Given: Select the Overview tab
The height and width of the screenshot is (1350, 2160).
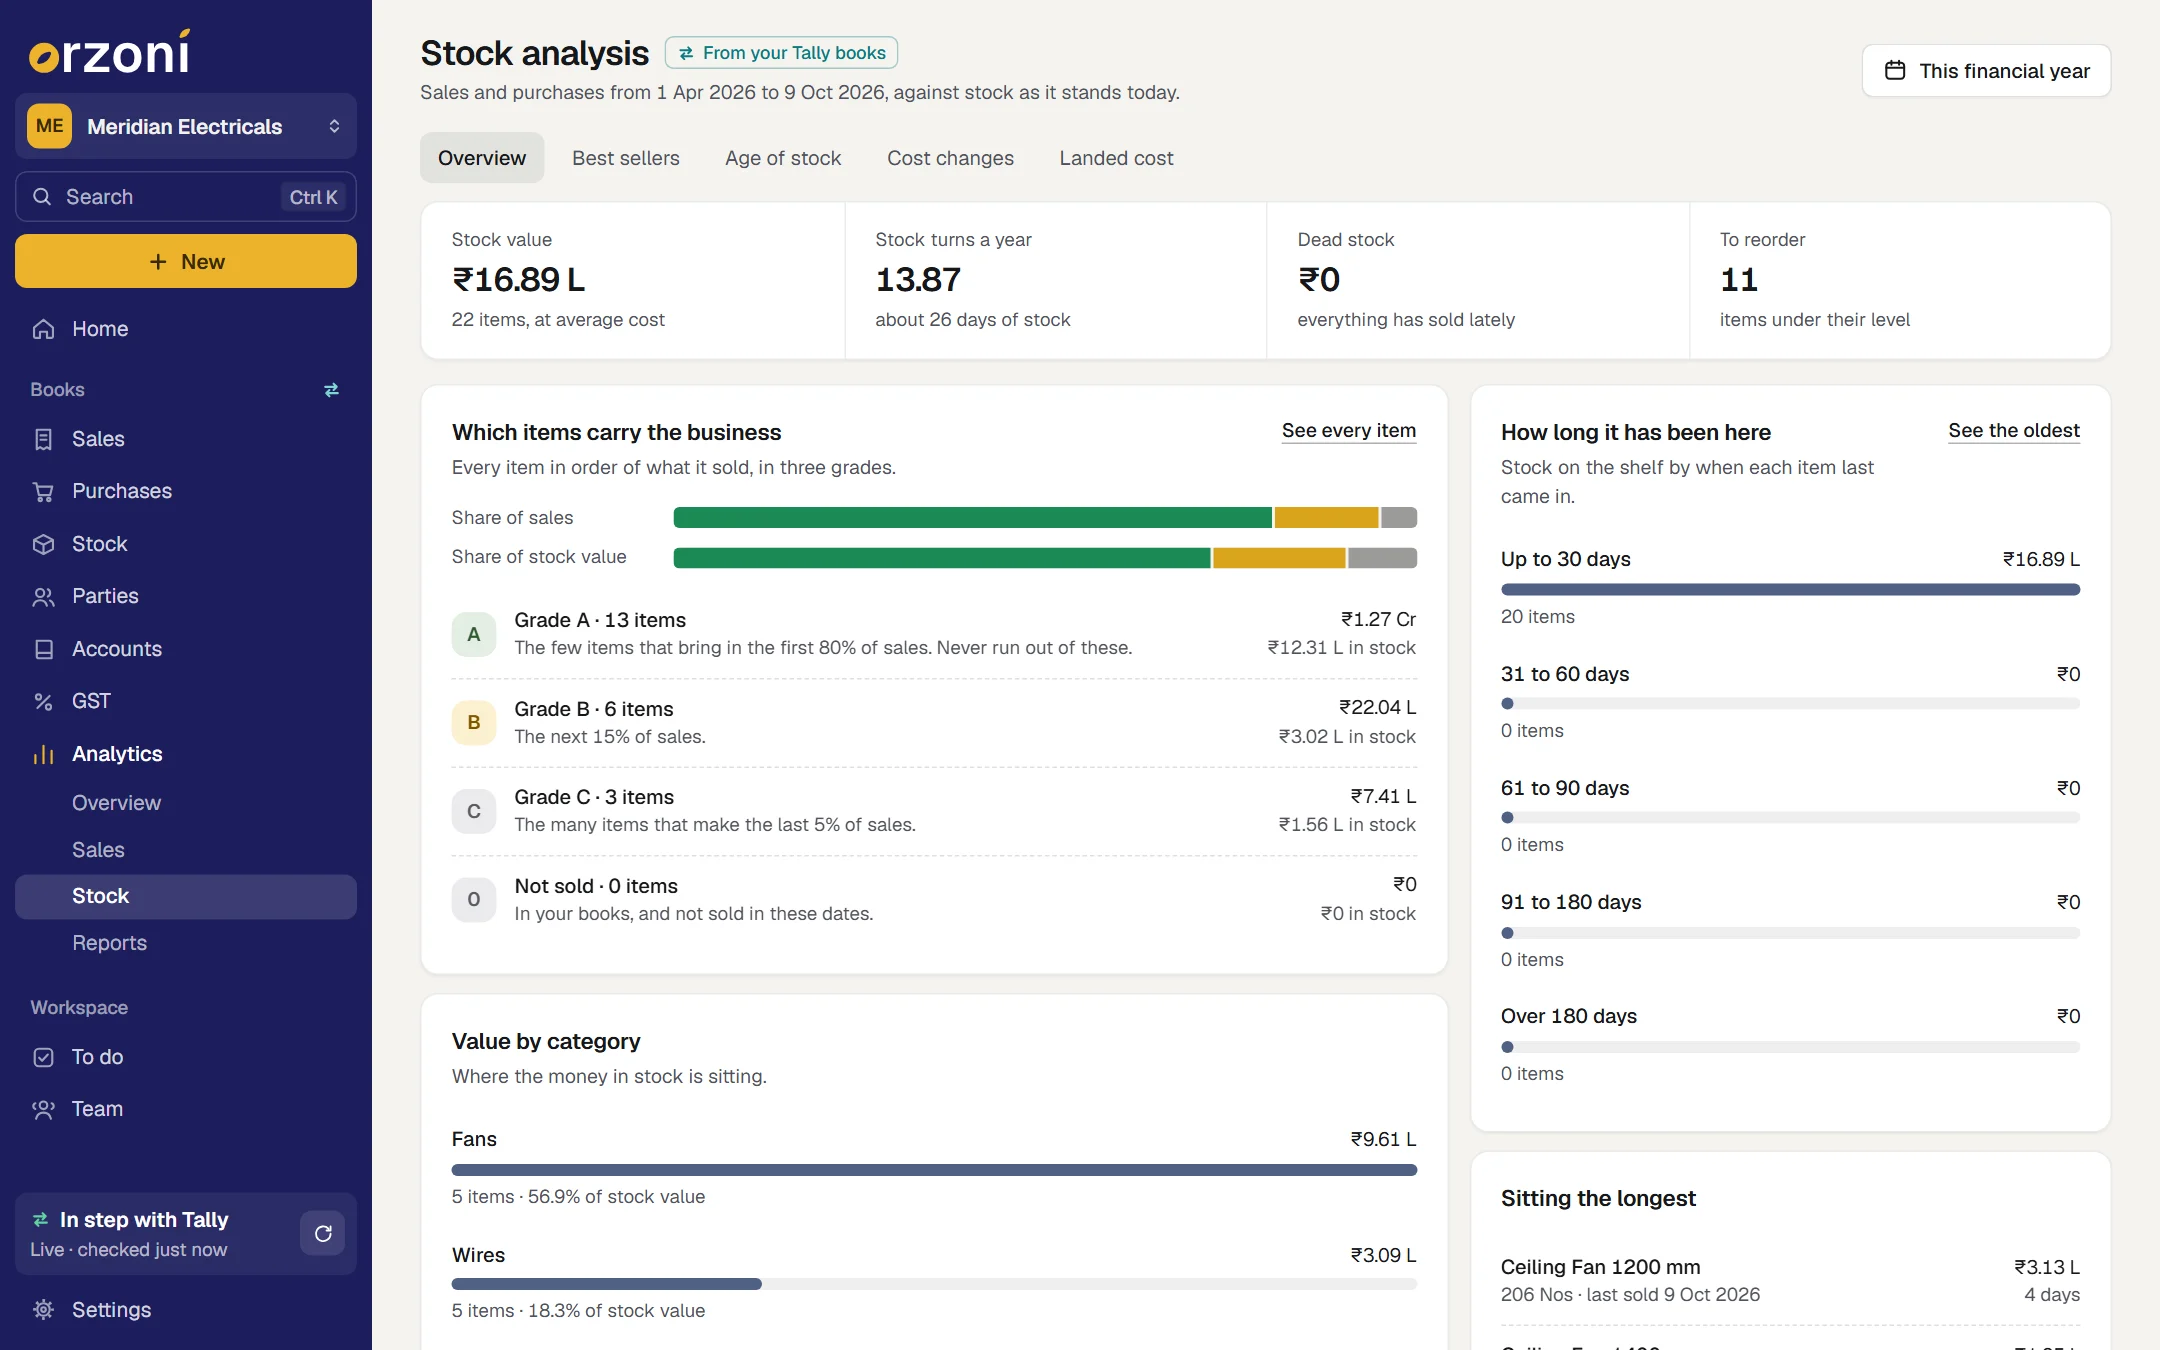Looking at the screenshot, I should click(x=482, y=158).
